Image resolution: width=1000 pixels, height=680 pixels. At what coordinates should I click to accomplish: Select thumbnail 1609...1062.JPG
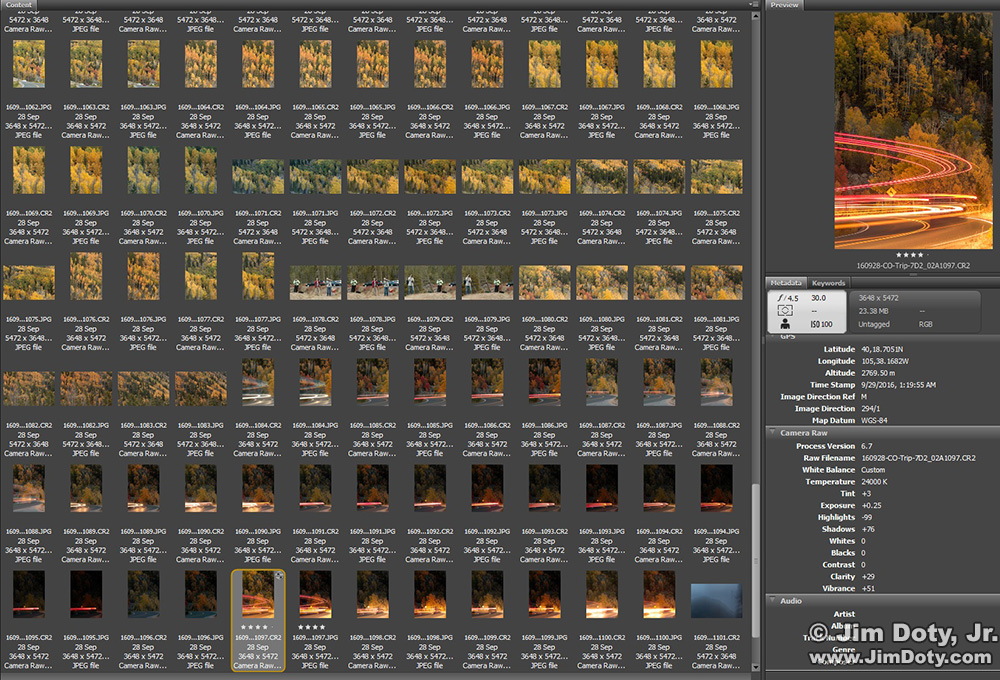29,64
